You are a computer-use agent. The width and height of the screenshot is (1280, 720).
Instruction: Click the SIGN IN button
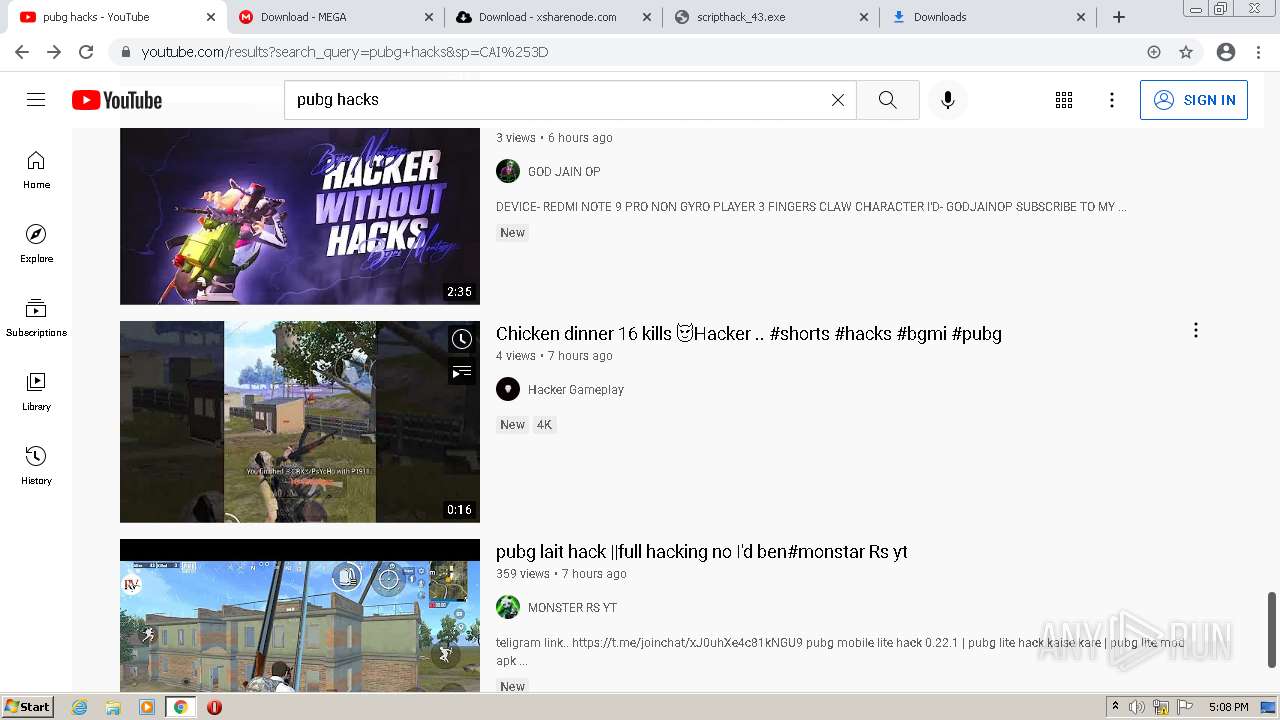coord(1194,100)
